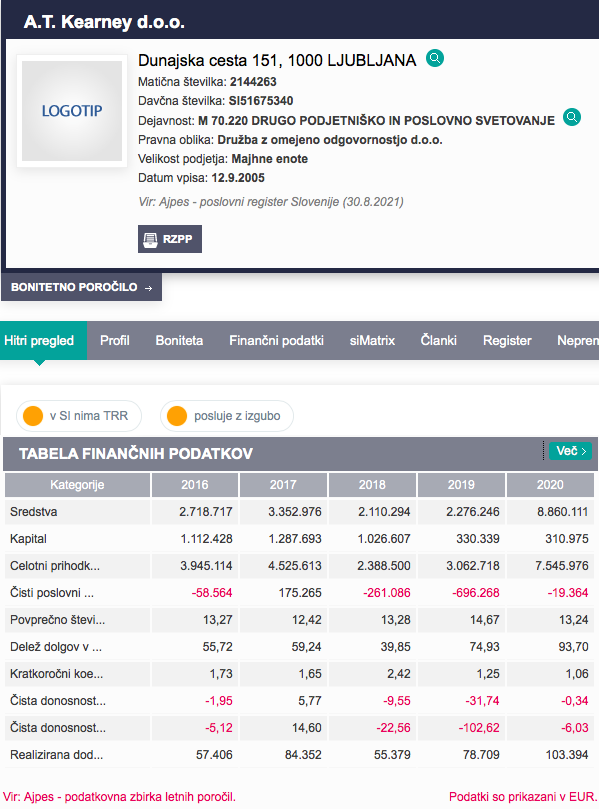Select the Sredstva row label

click(x=34, y=512)
